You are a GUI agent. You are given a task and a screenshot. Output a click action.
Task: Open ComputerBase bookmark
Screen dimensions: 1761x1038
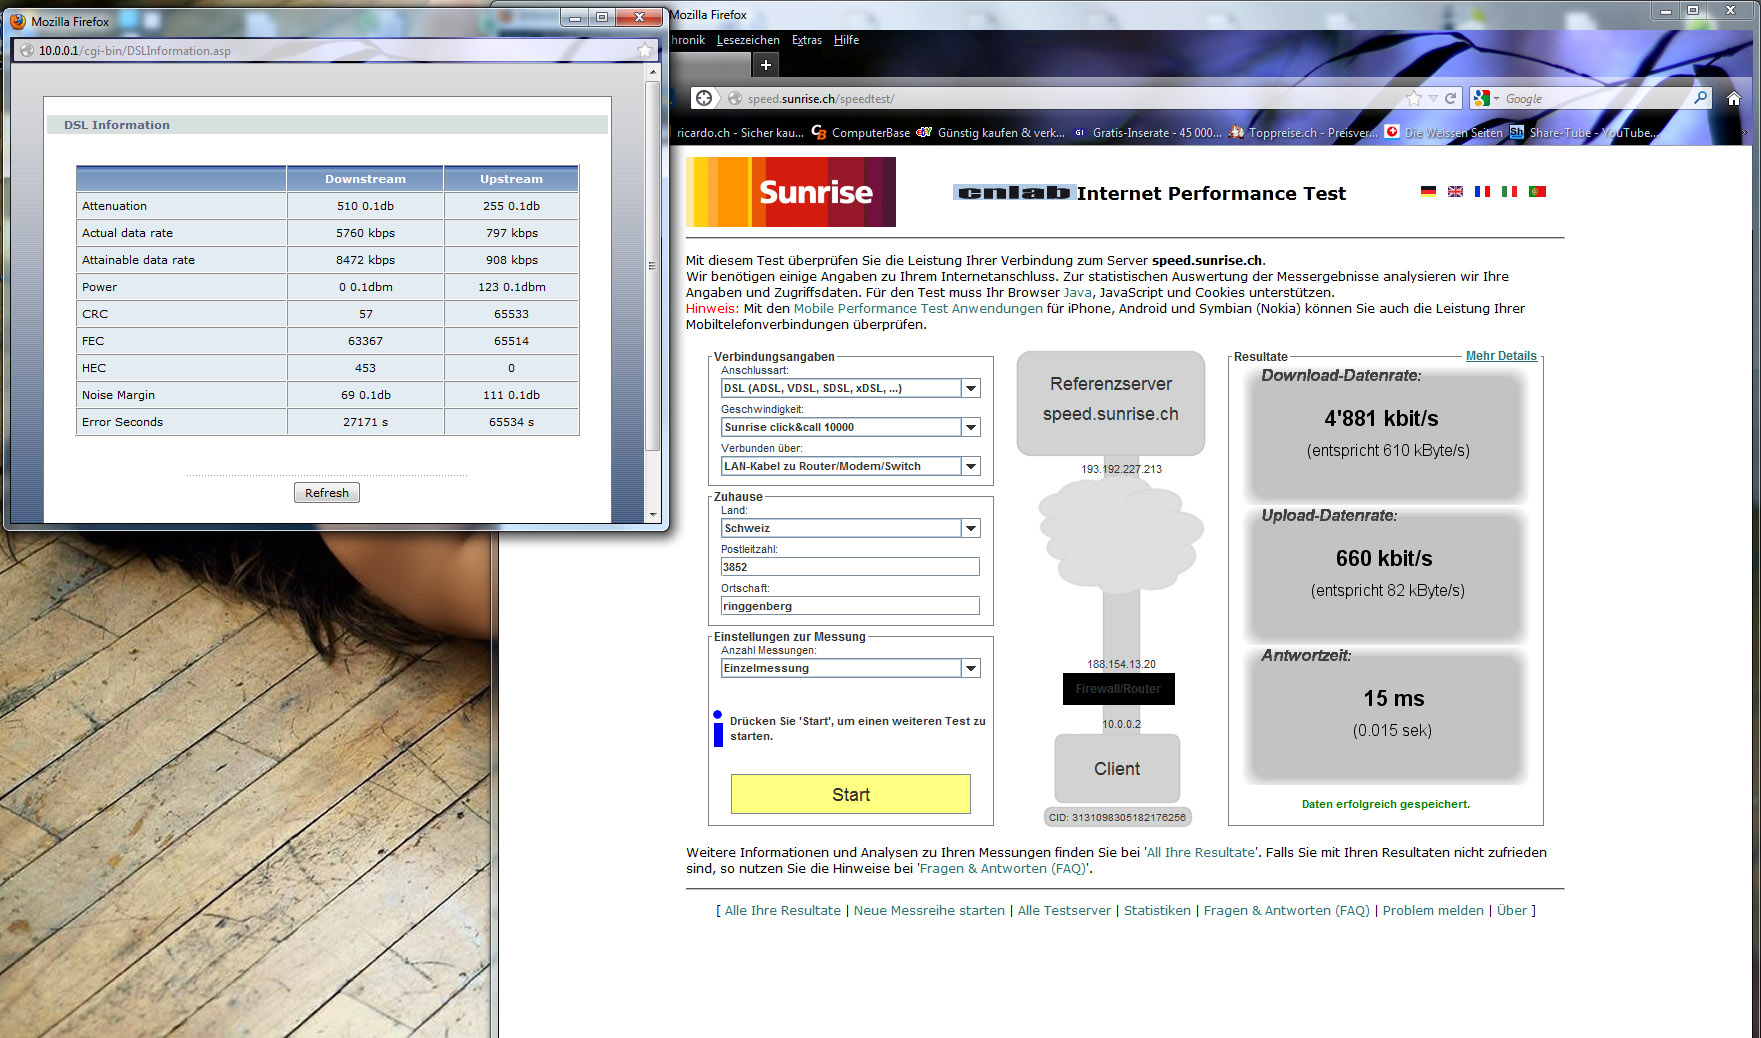(861, 132)
